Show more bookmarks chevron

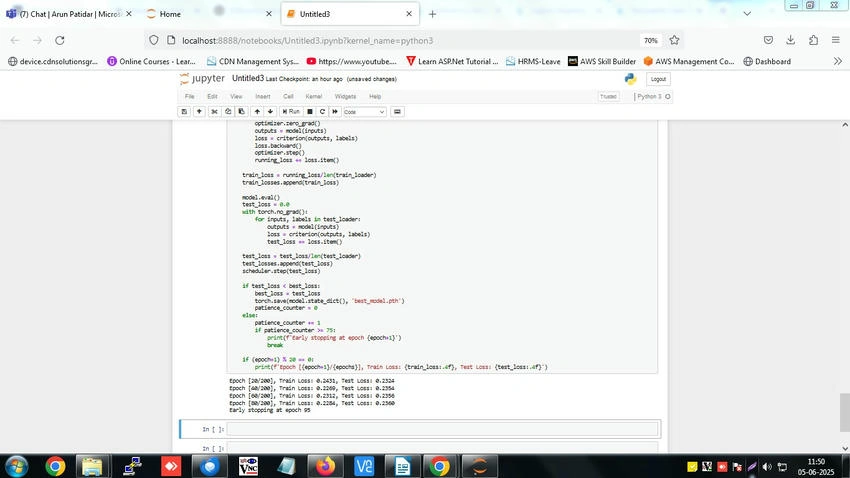pos(838,61)
